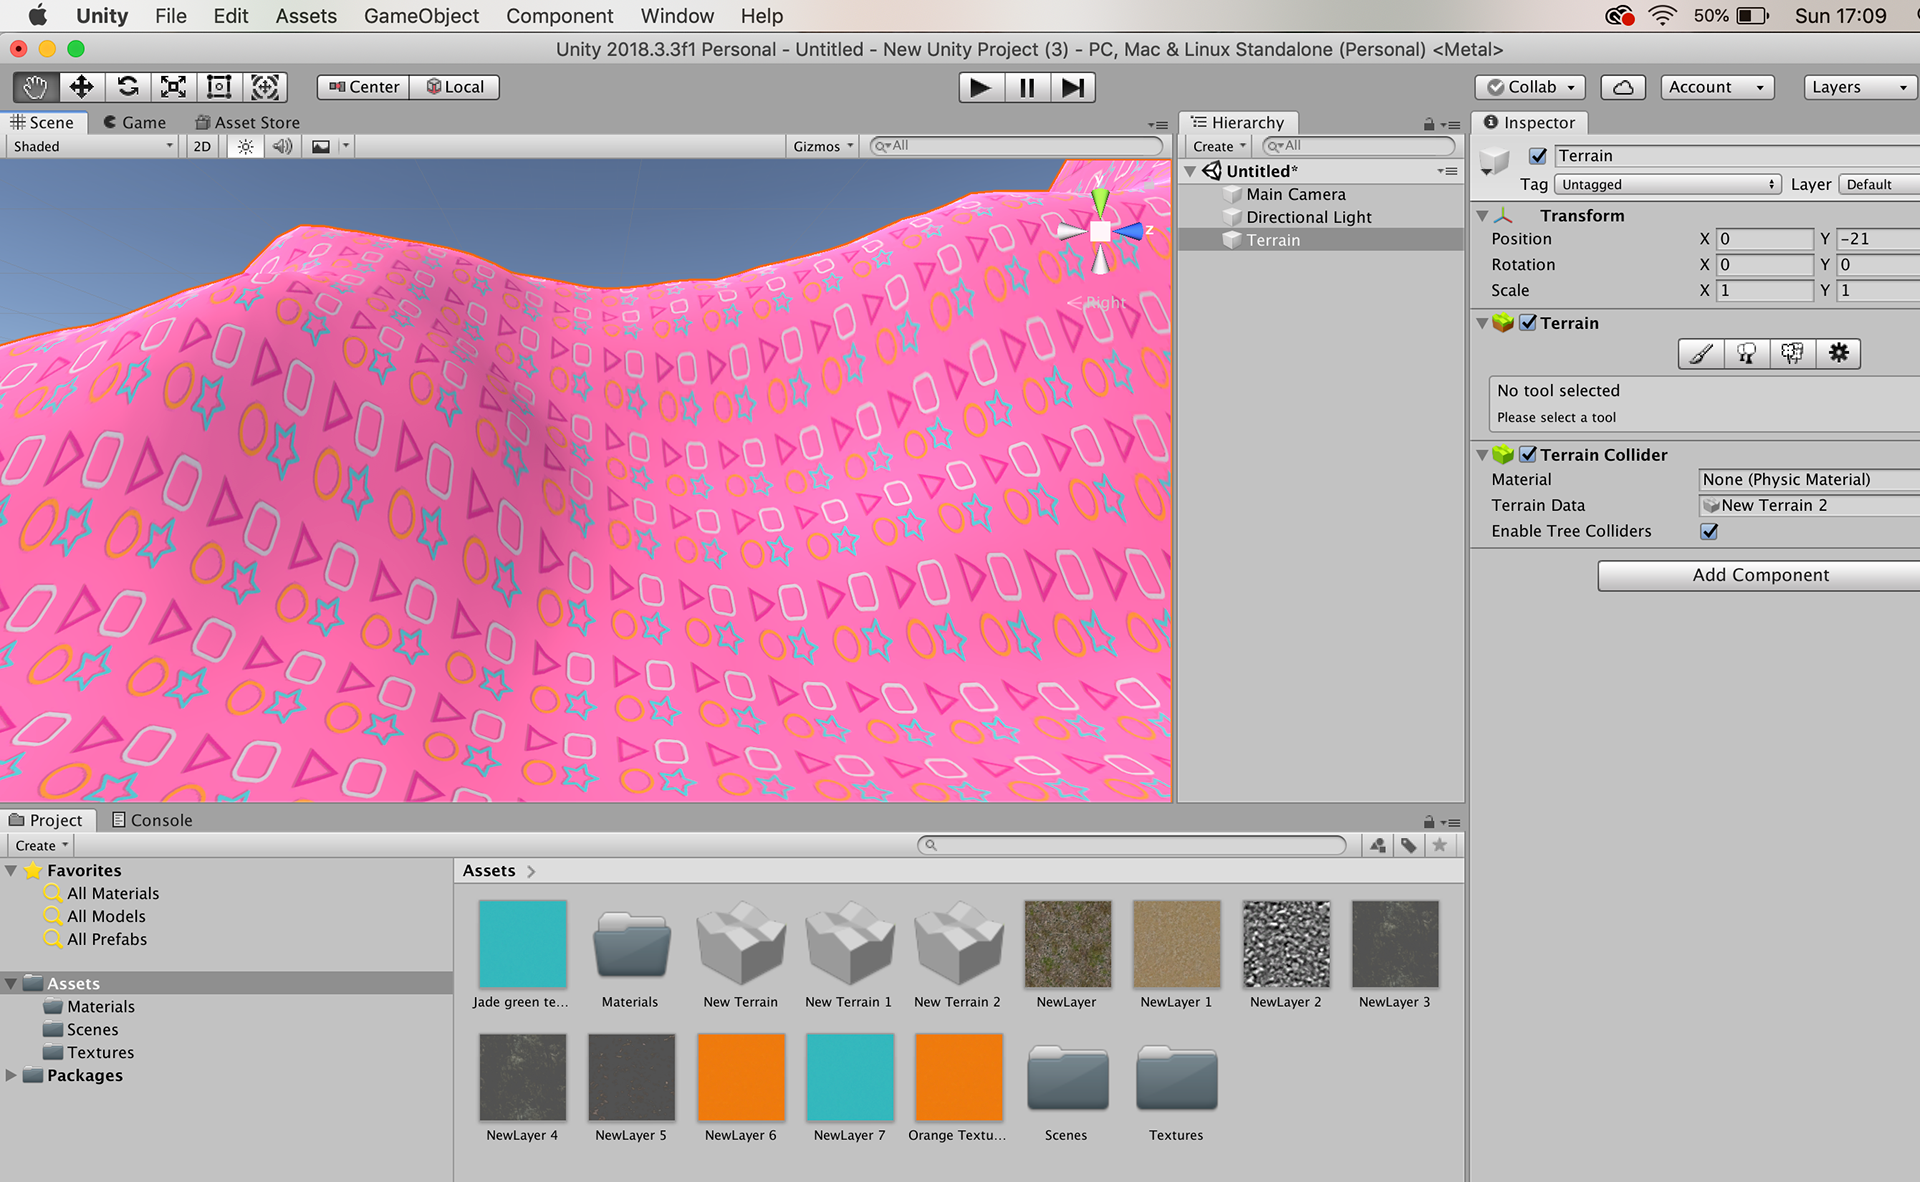Viewport: 1920px width, 1182px height.
Task: Open the Tag Untagged dropdown
Action: tap(1668, 185)
